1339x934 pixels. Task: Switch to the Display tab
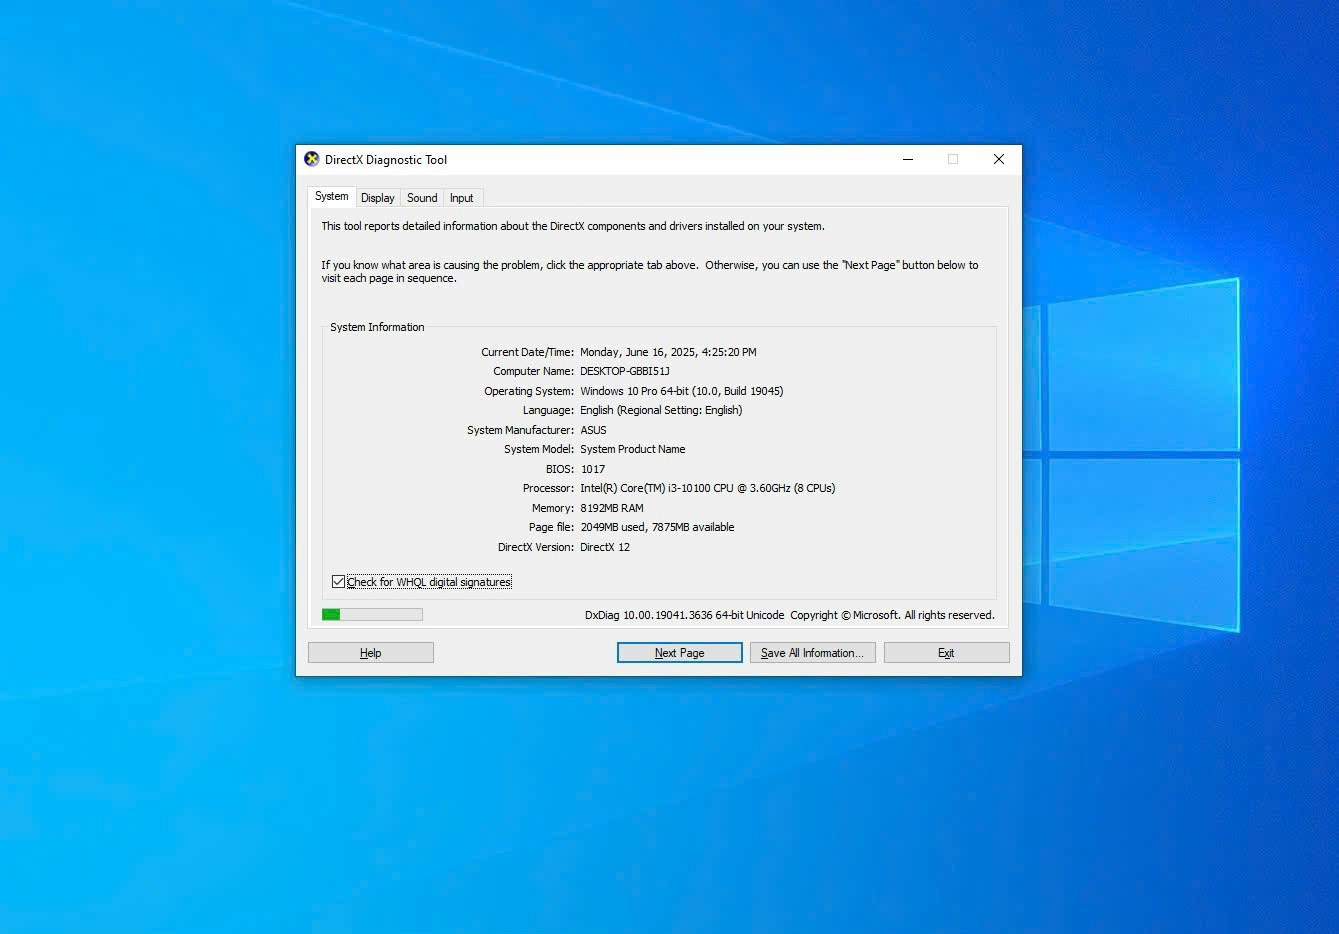[x=378, y=198]
